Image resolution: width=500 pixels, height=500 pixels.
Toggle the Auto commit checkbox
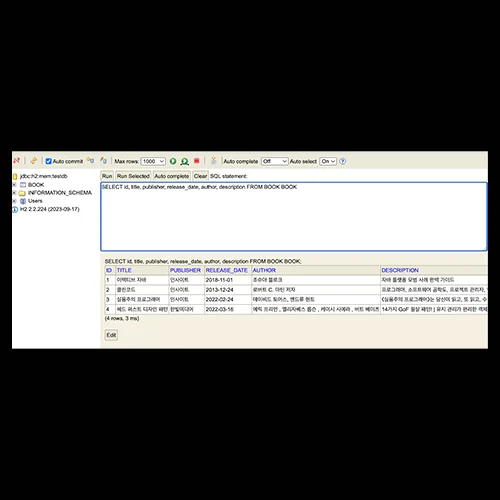[48, 161]
